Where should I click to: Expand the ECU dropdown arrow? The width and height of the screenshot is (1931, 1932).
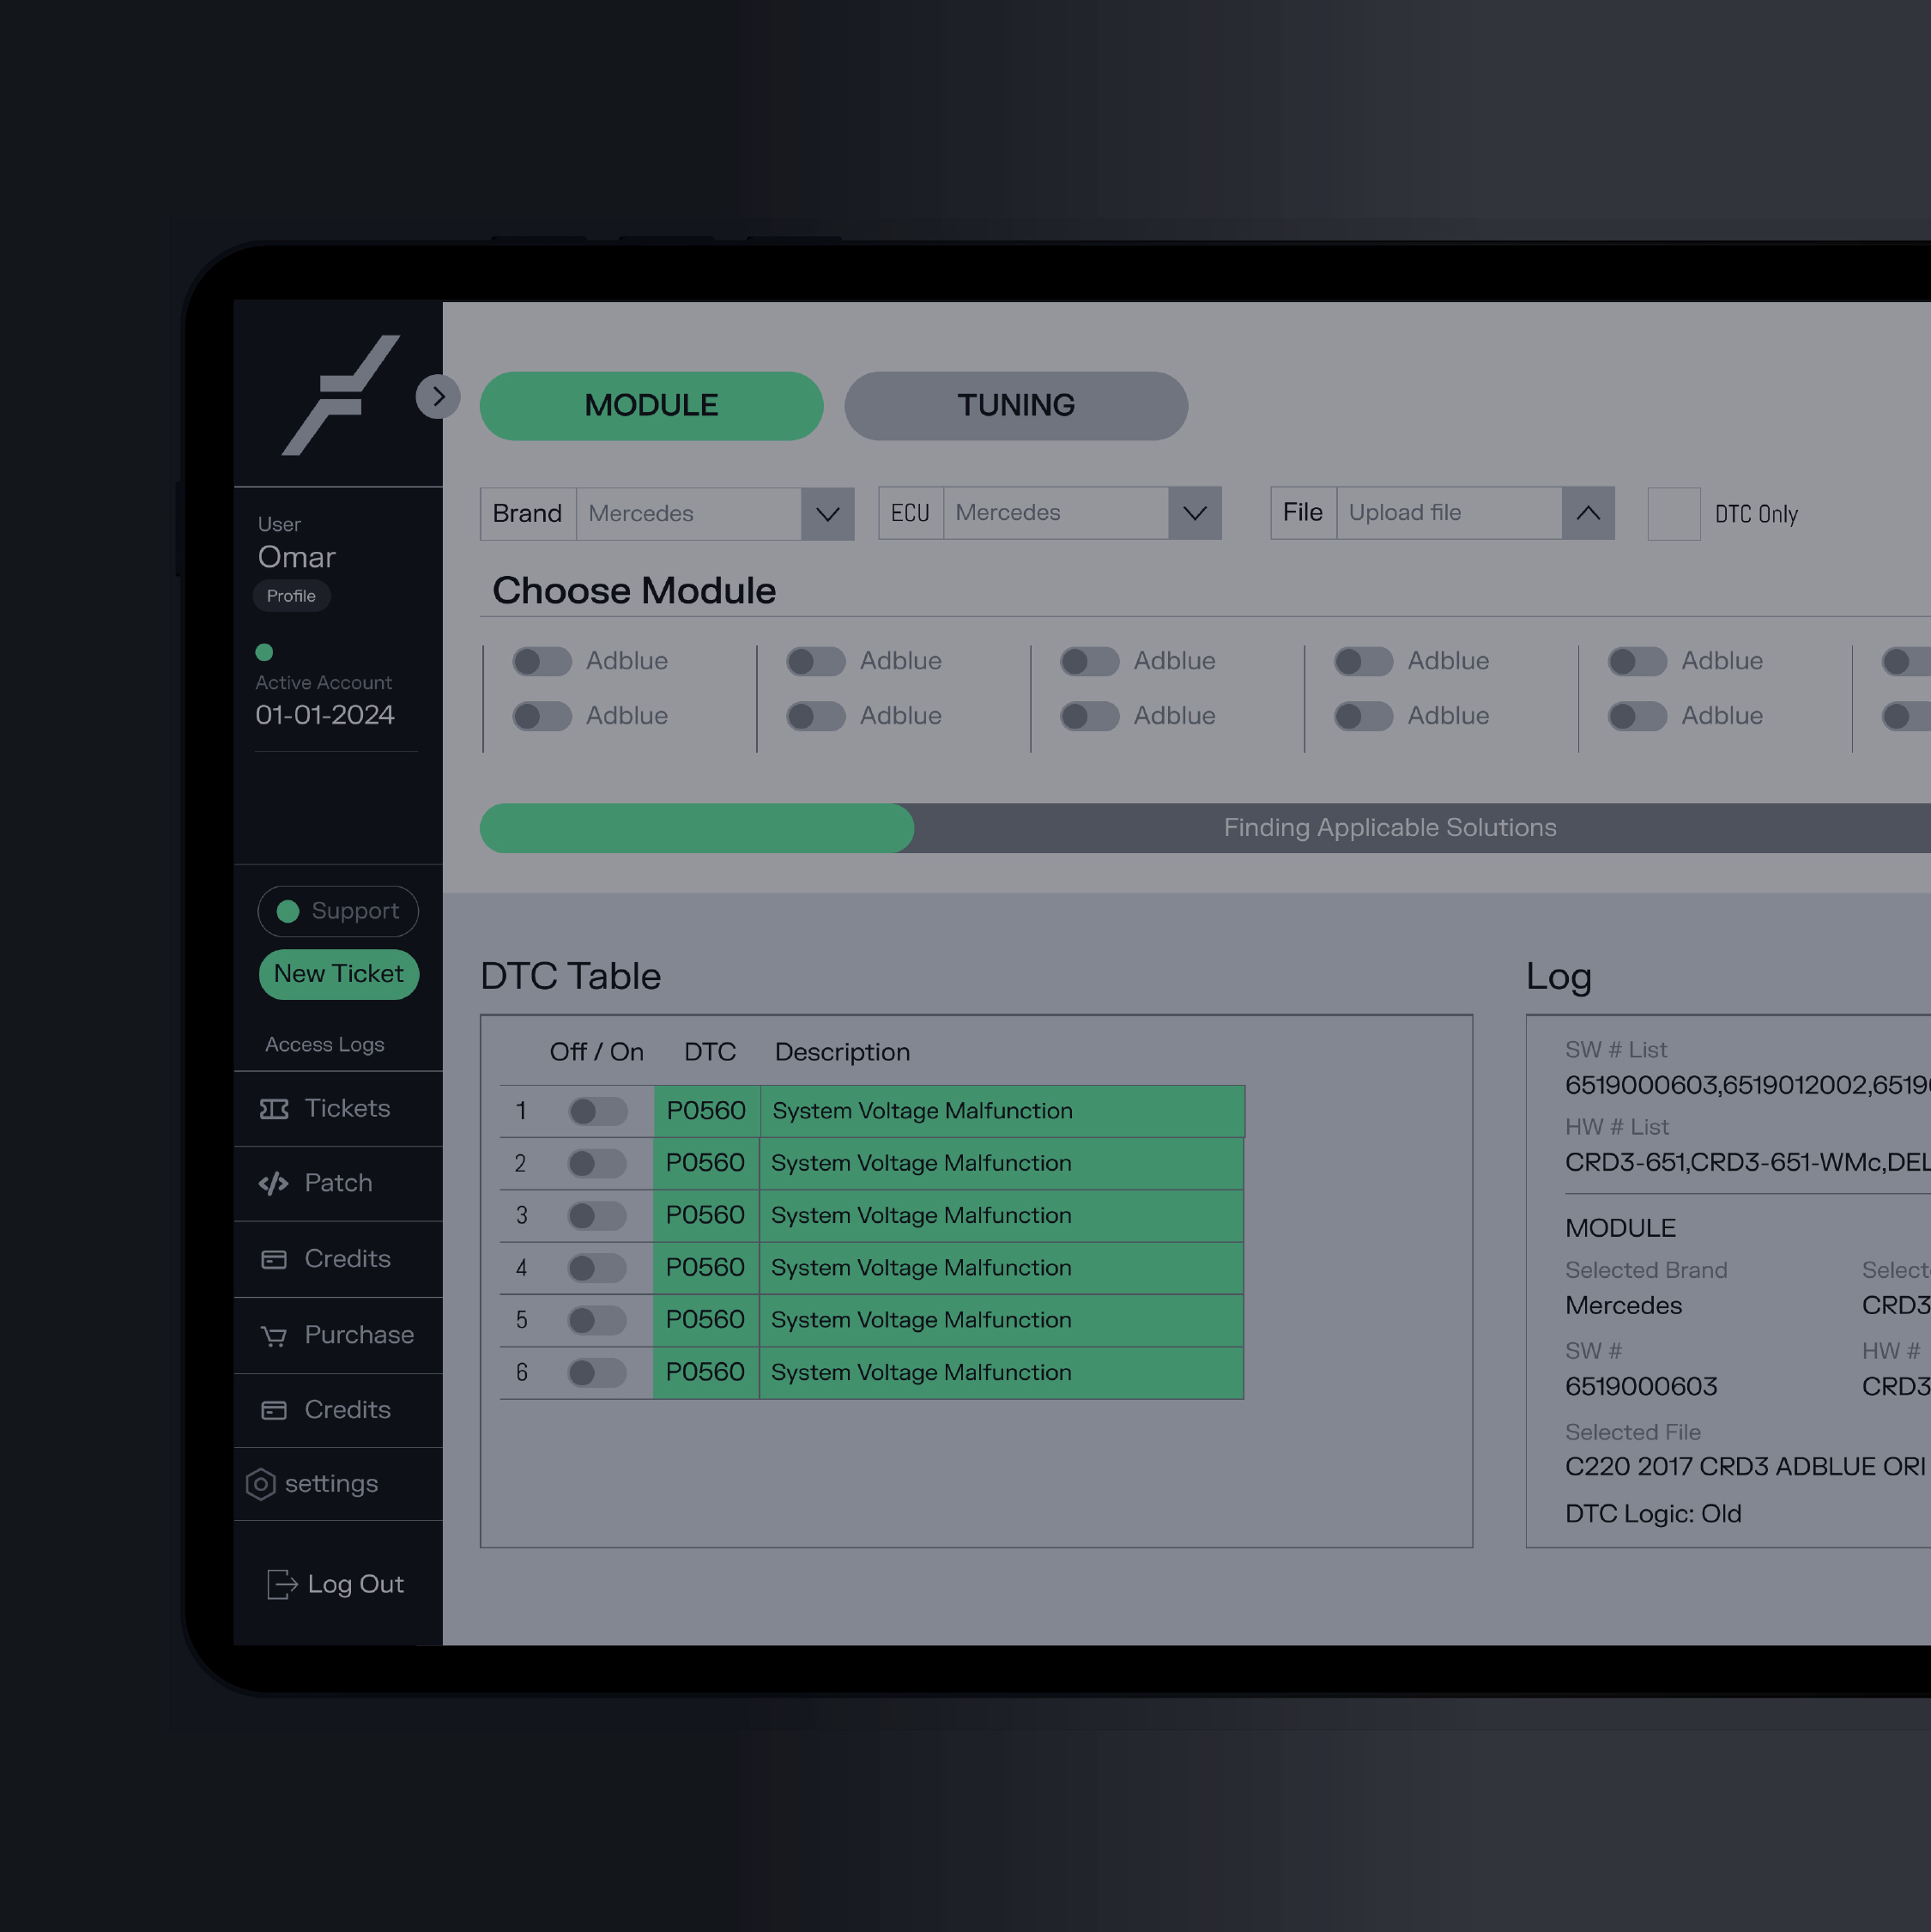click(x=1194, y=513)
